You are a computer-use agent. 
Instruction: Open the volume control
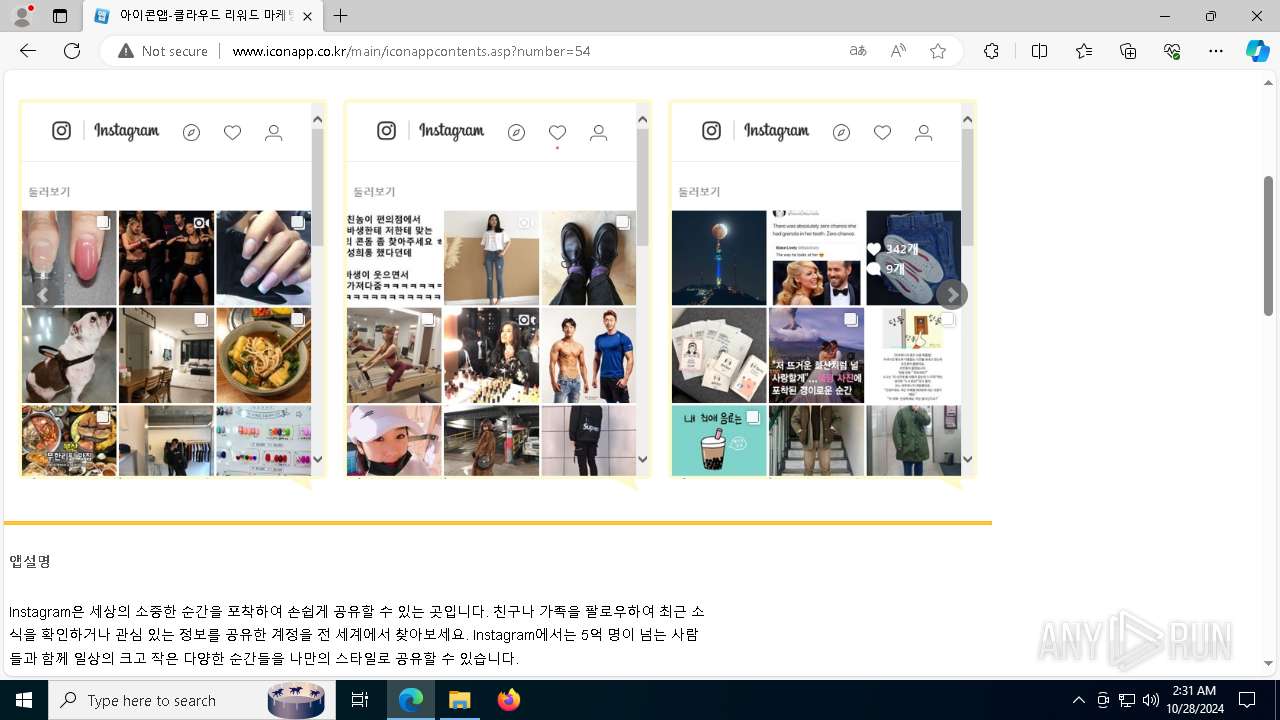click(1151, 700)
